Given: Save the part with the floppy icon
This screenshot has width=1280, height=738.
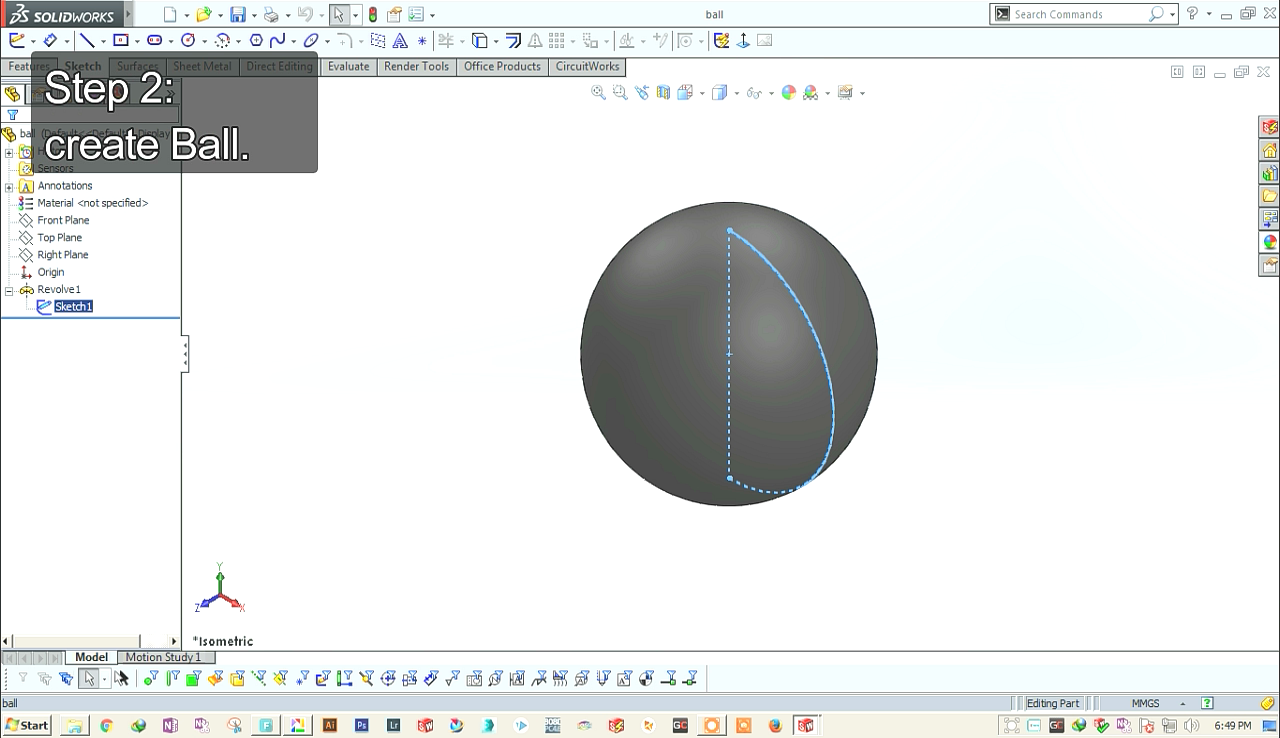Looking at the screenshot, I should click(237, 14).
